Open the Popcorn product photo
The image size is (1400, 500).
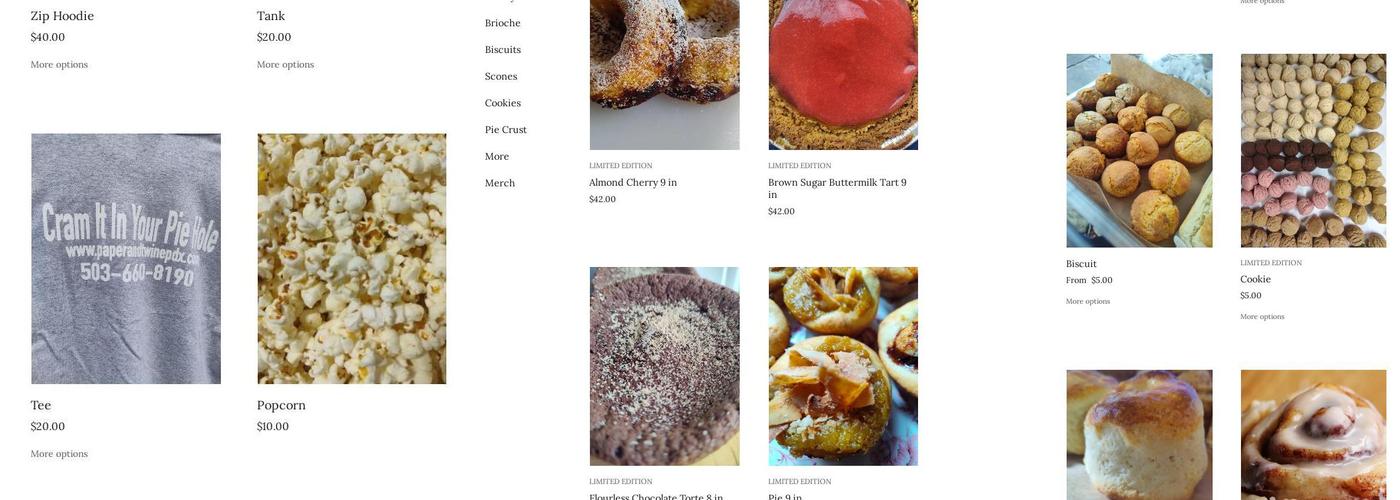(352, 259)
